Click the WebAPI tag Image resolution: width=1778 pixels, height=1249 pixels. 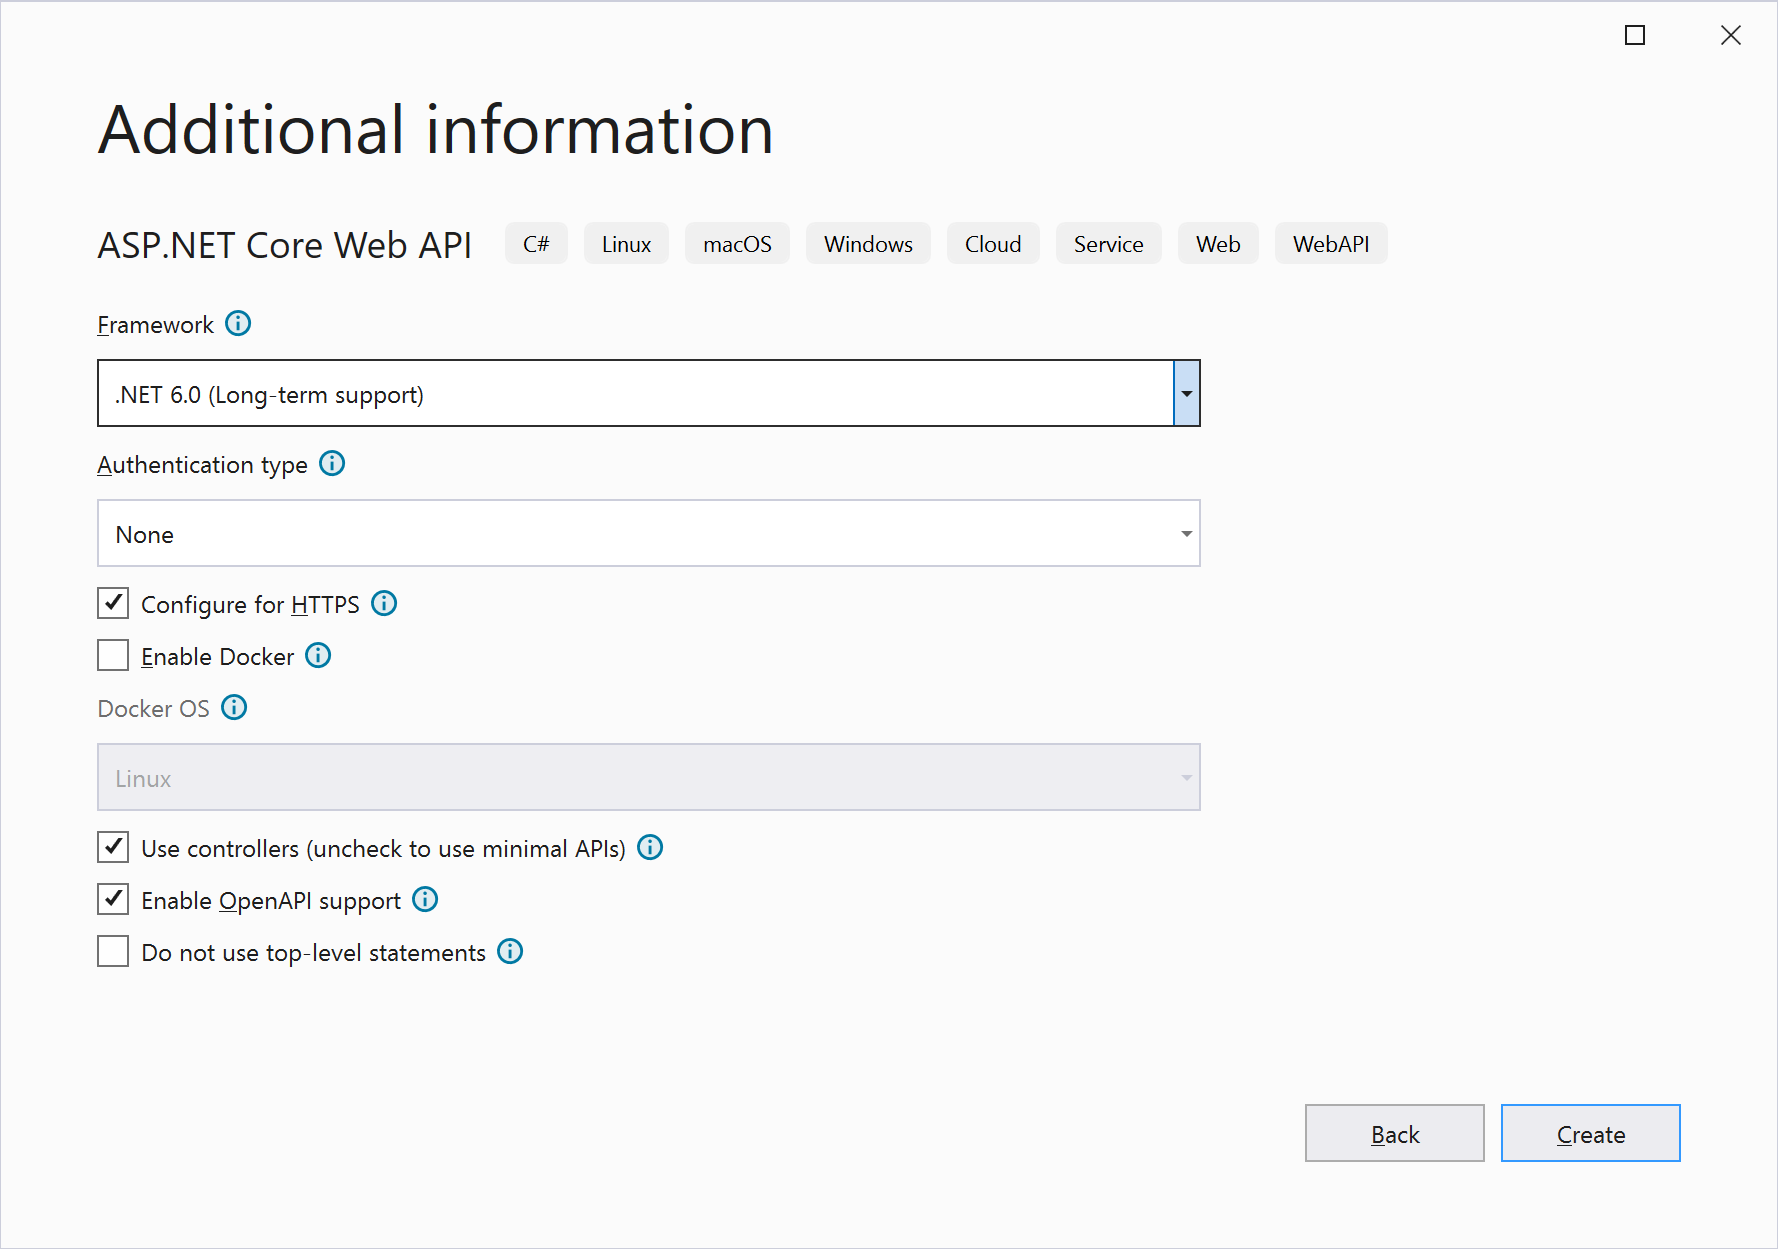(x=1331, y=243)
